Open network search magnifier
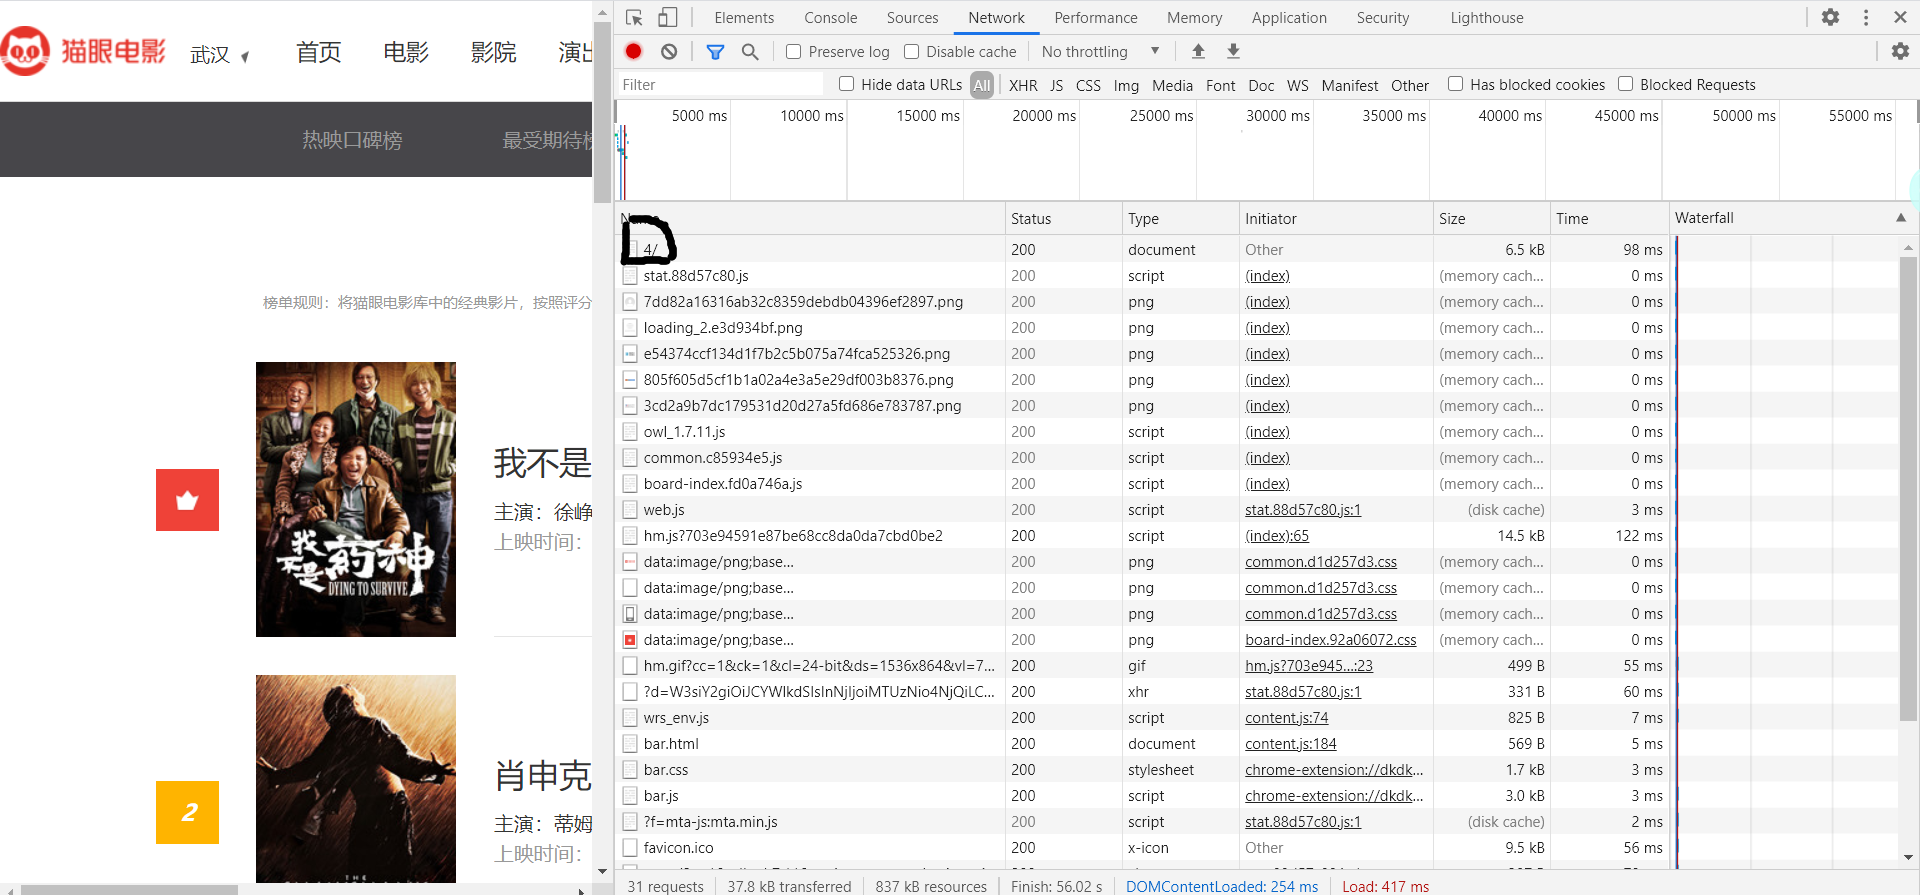Image resolution: width=1920 pixels, height=895 pixels. point(750,51)
